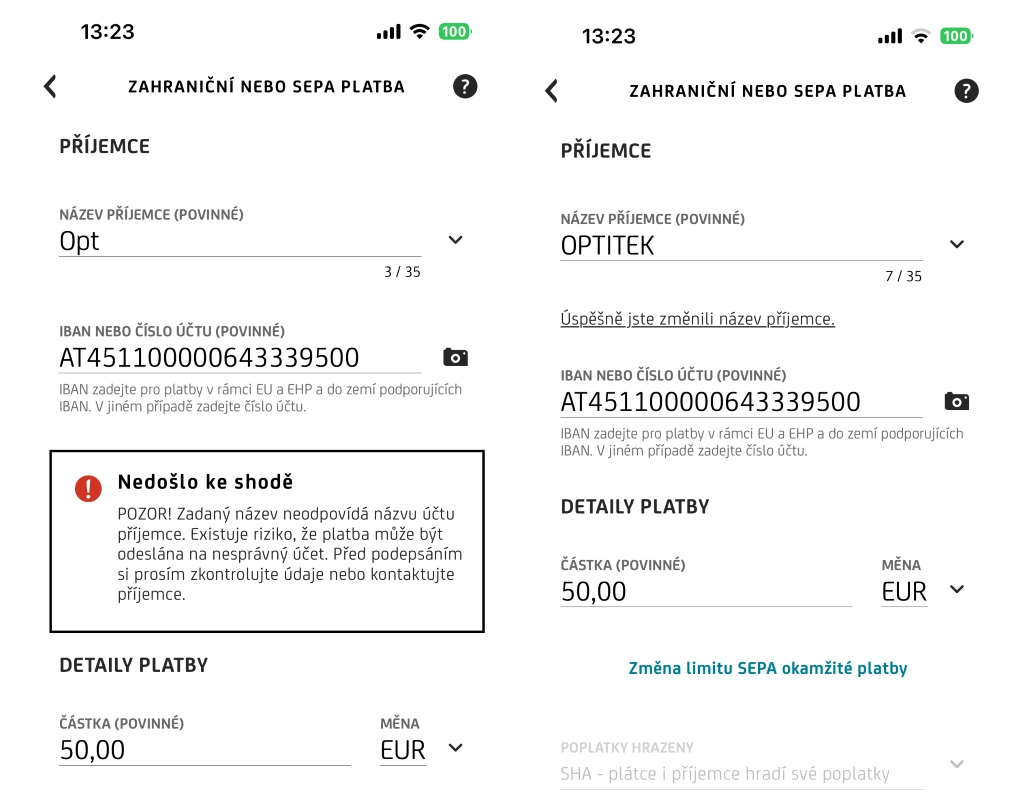Edit recipient name field containing OPTITEK
1019x800 pixels.
coord(740,246)
